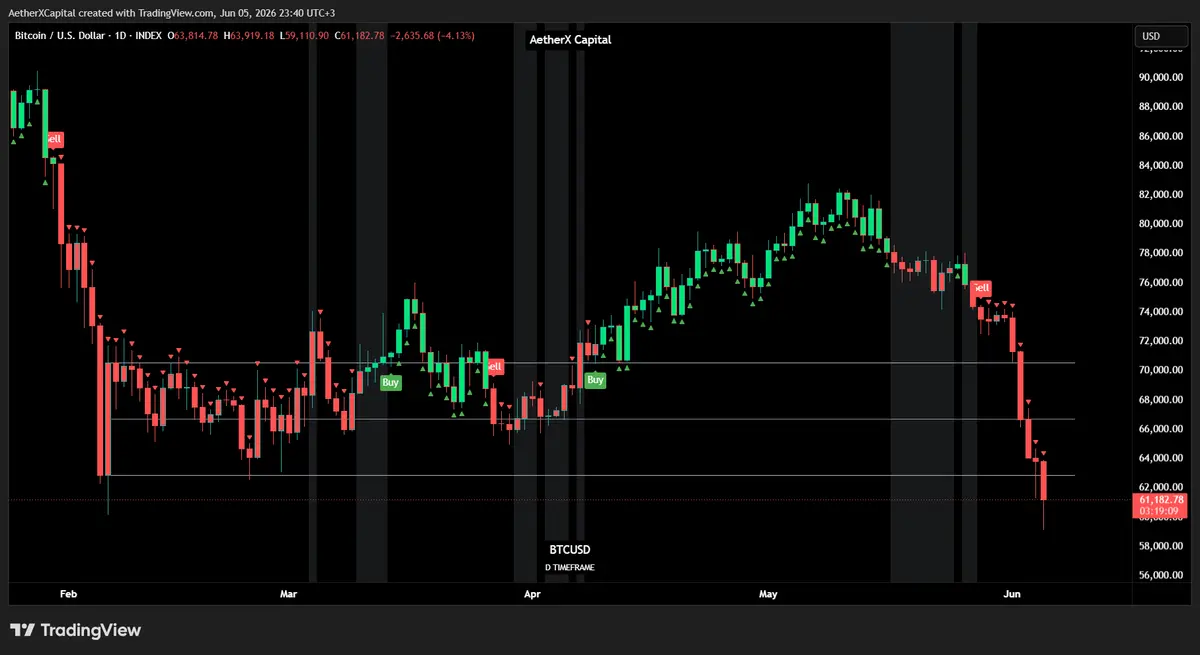This screenshot has height=655, width=1200.
Task: Click the Sell signal label in late May
Action: [x=981, y=287]
